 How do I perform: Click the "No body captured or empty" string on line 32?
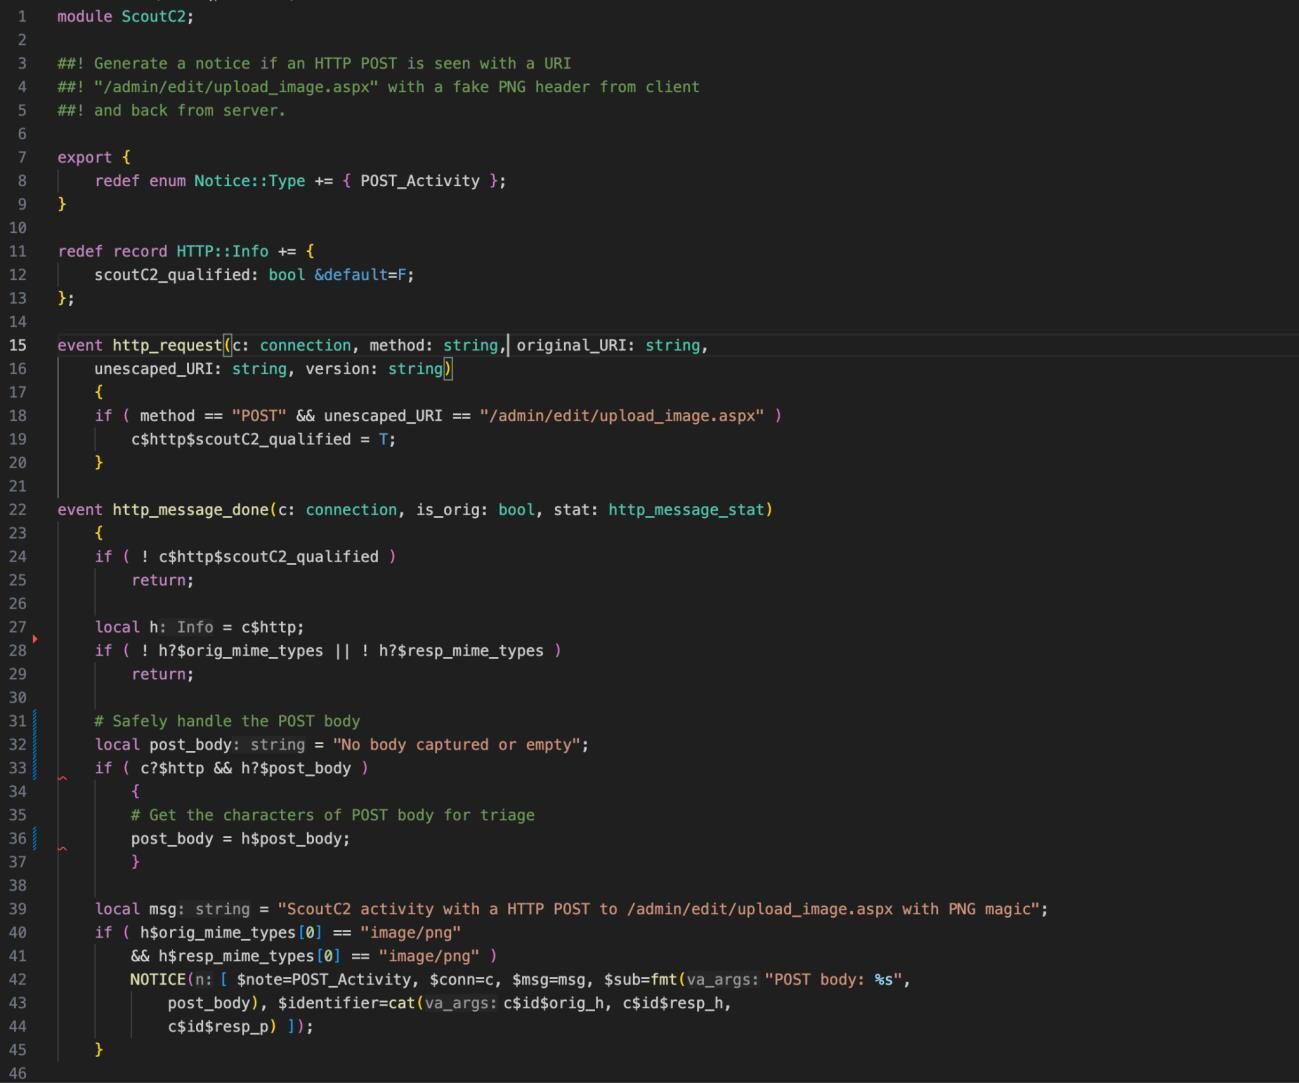pos(455,745)
